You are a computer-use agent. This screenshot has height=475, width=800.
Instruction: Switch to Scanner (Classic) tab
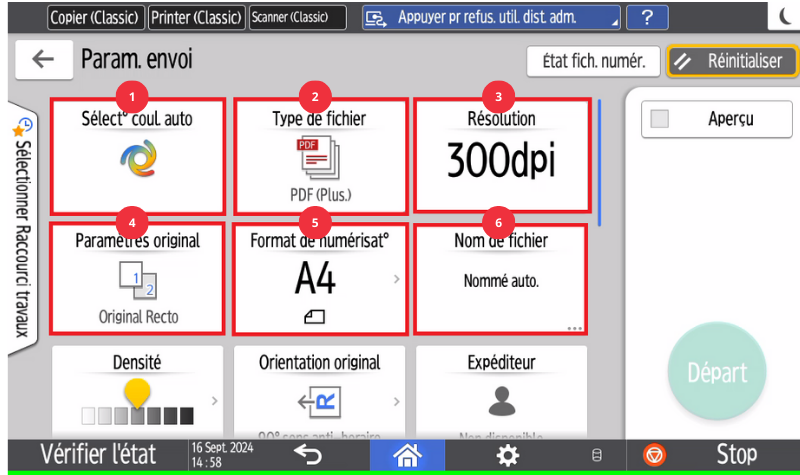[298, 17]
